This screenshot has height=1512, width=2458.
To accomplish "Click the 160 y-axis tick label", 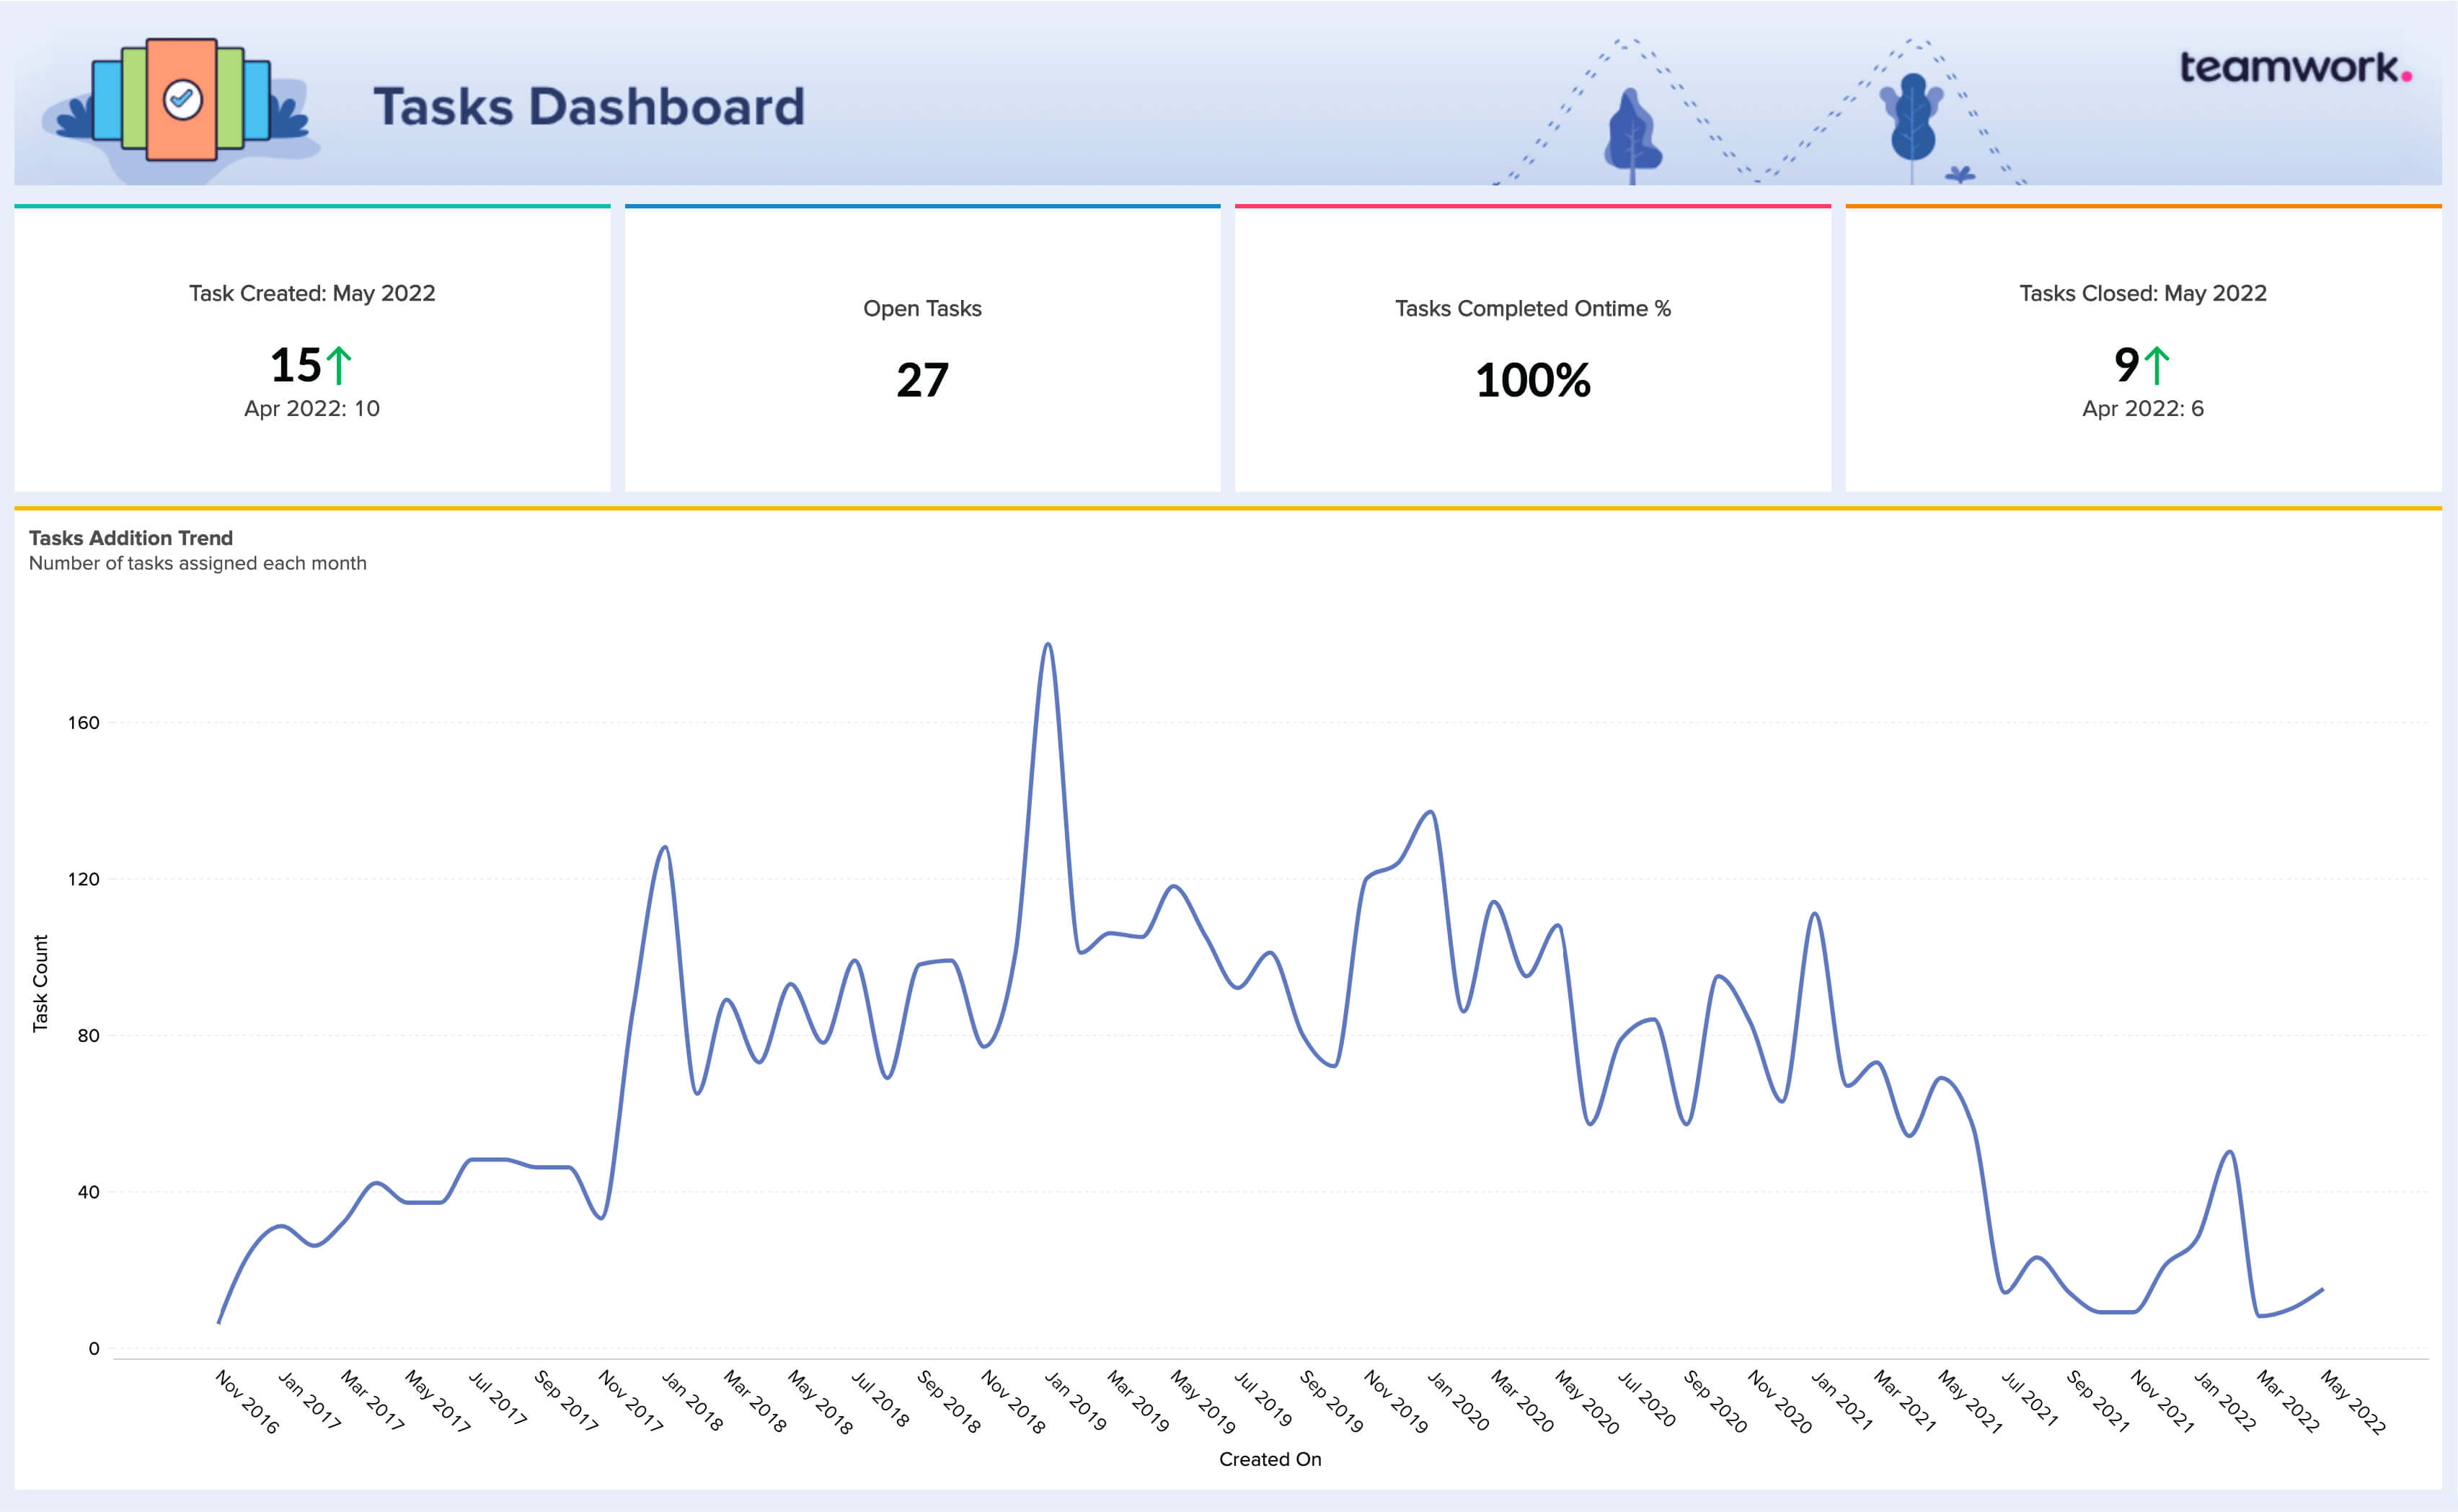I will [x=84, y=722].
